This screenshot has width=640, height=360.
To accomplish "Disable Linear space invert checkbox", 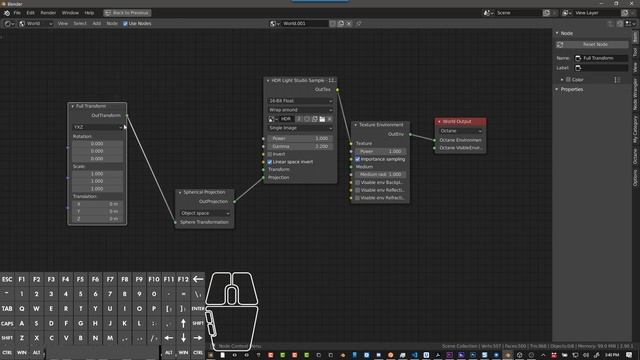I will click(x=269, y=162).
